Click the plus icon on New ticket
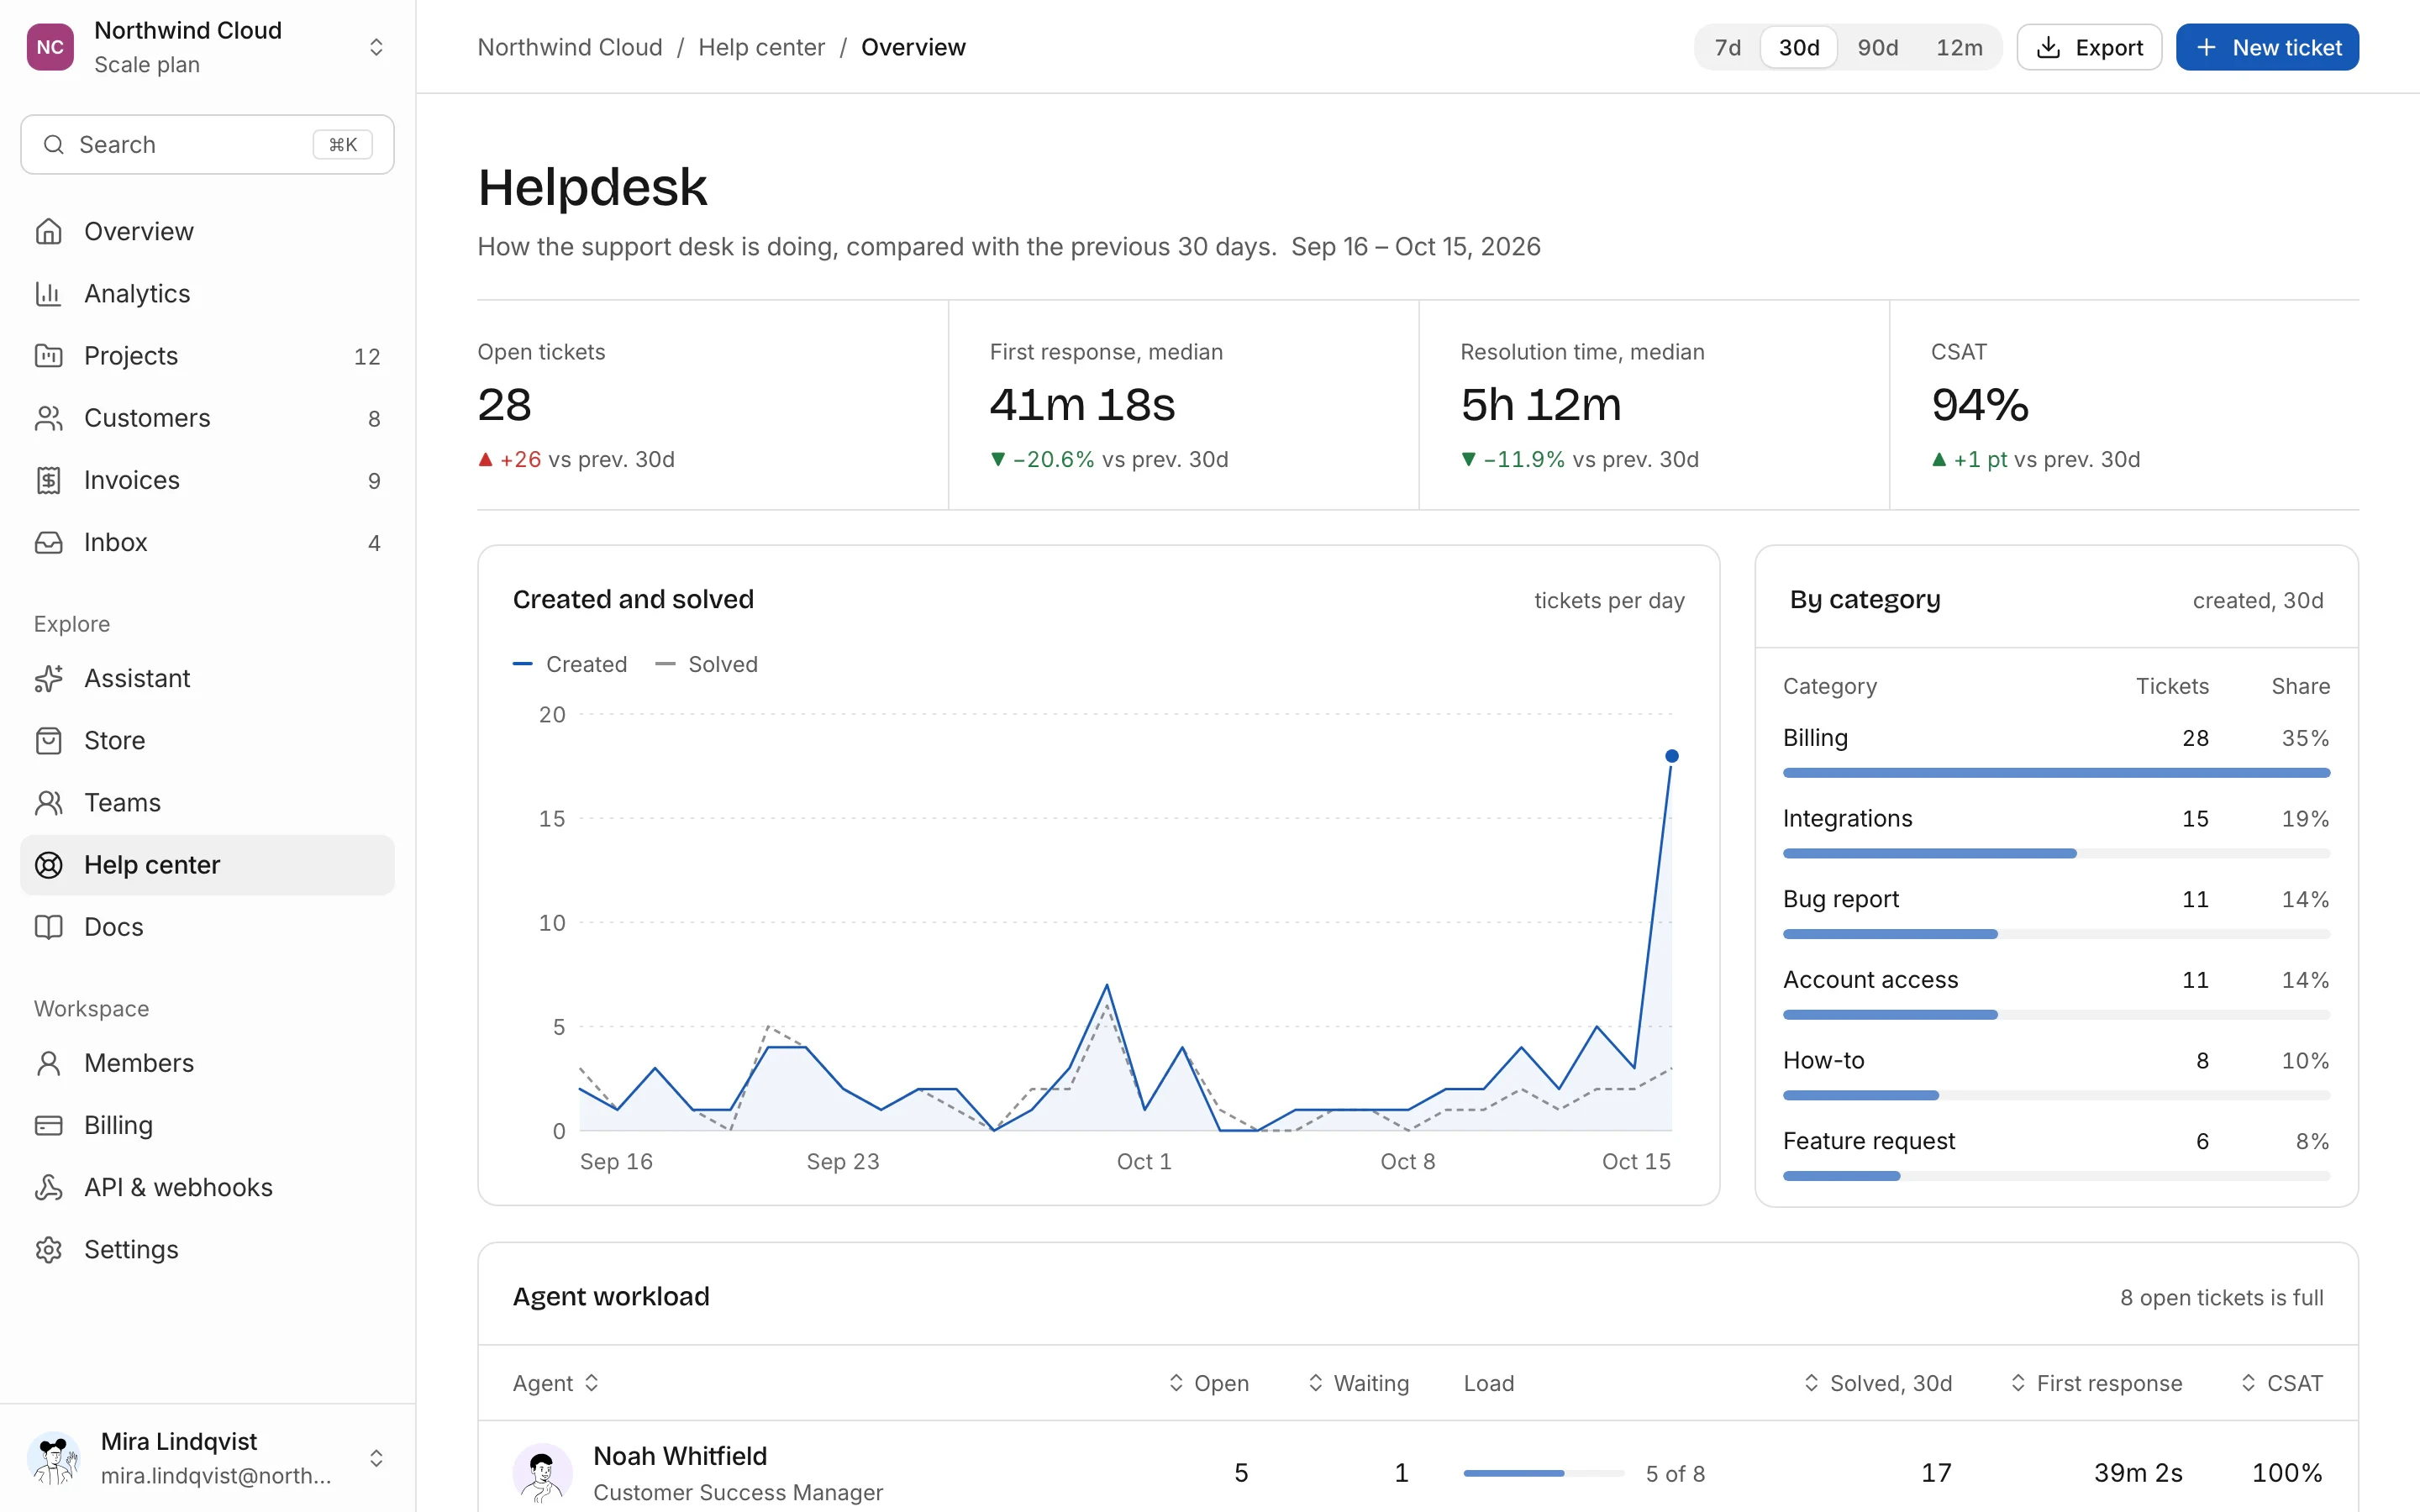Image resolution: width=2420 pixels, height=1512 pixels. point(2206,47)
